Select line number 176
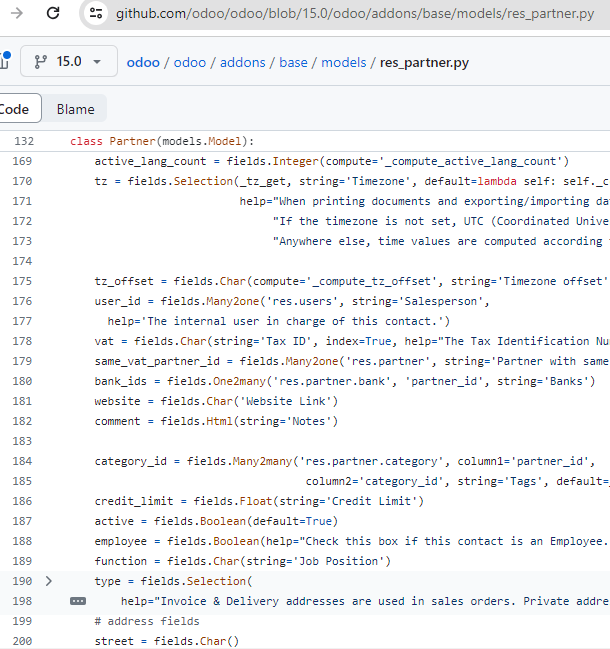610x649 pixels. pos(22,301)
